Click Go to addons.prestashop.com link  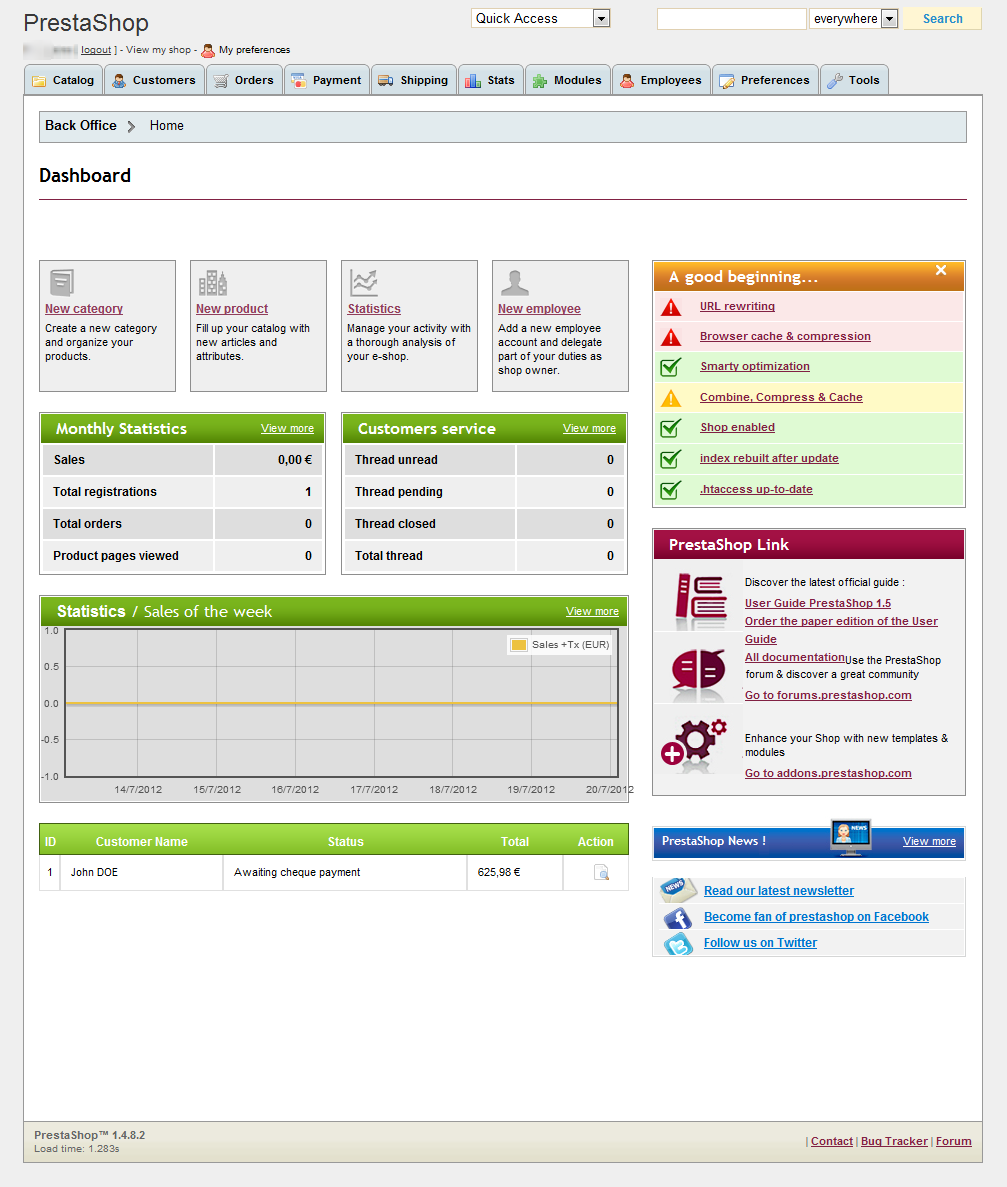pos(828,774)
